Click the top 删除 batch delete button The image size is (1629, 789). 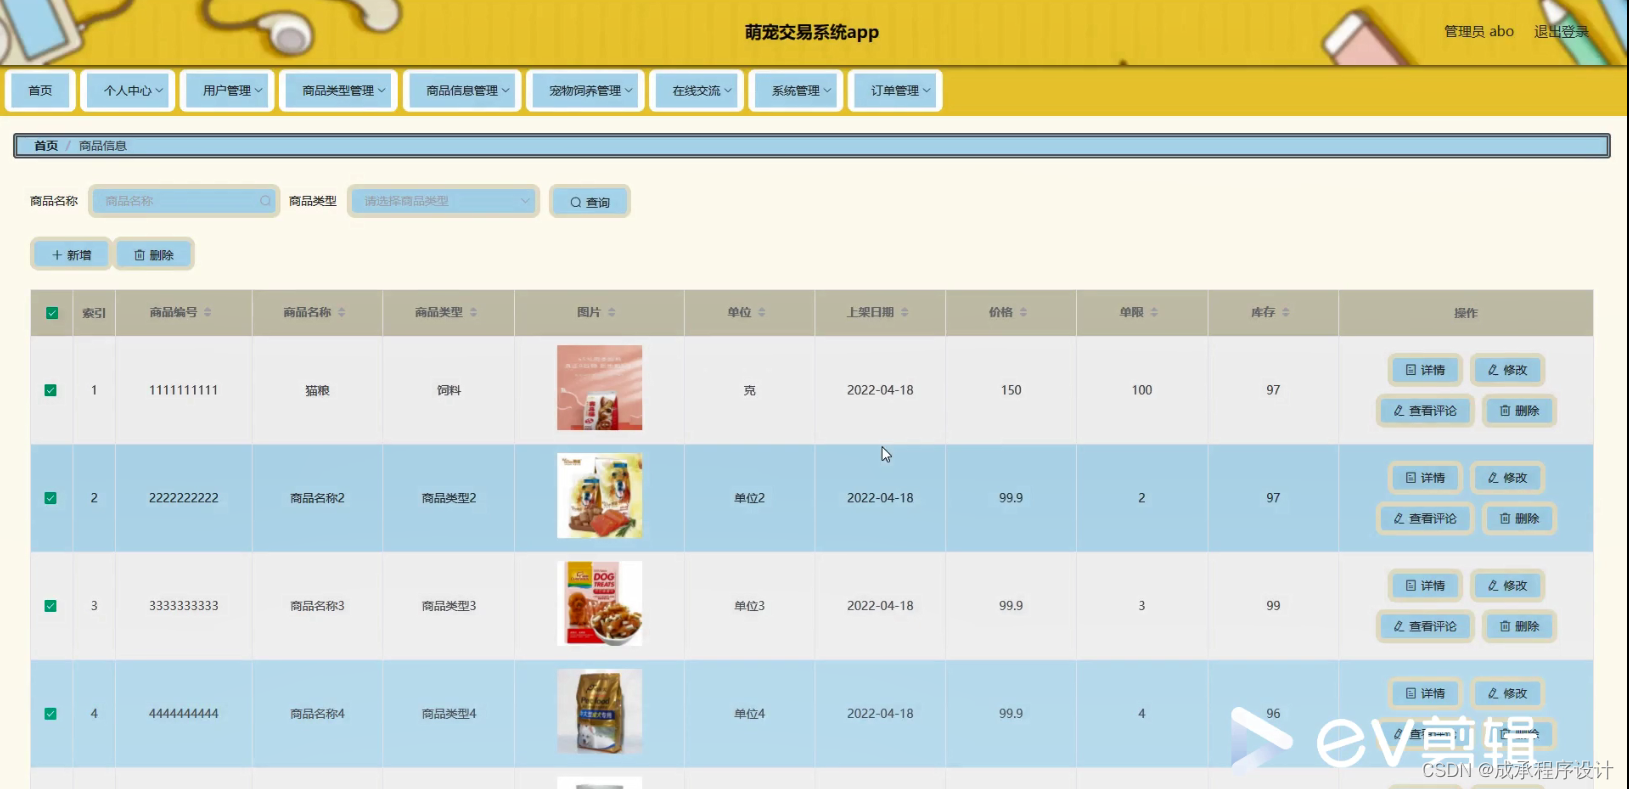(154, 255)
